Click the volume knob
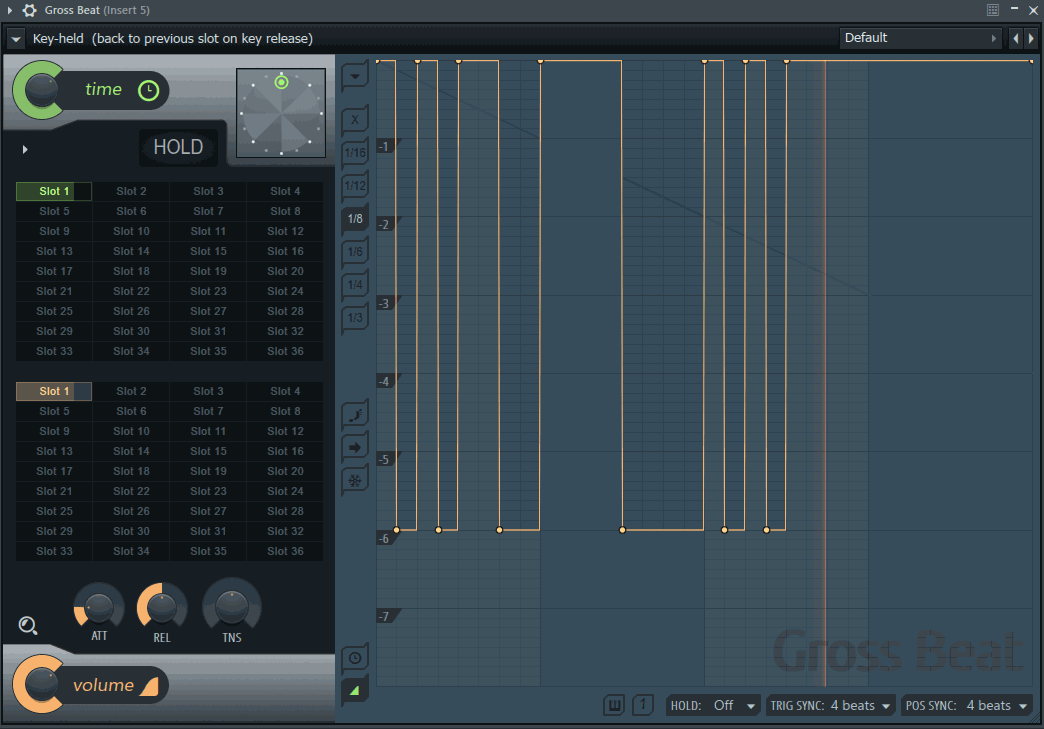The width and height of the screenshot is (1044, 729). pyautogui.click(x=41, y=684)
